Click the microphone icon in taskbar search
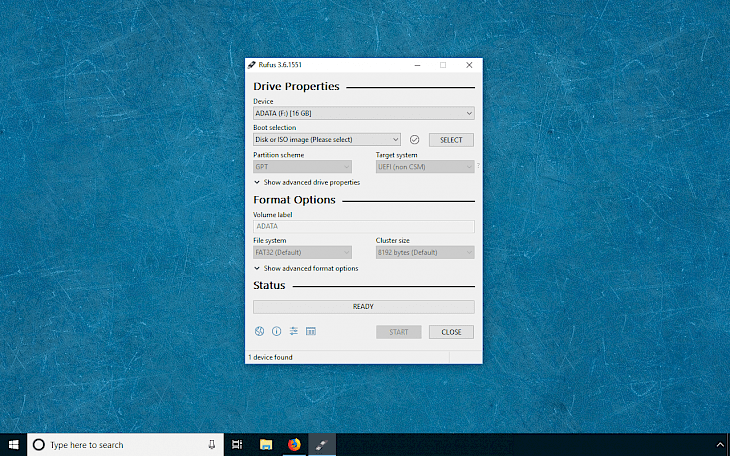730x456 pixels. point(212,445)
